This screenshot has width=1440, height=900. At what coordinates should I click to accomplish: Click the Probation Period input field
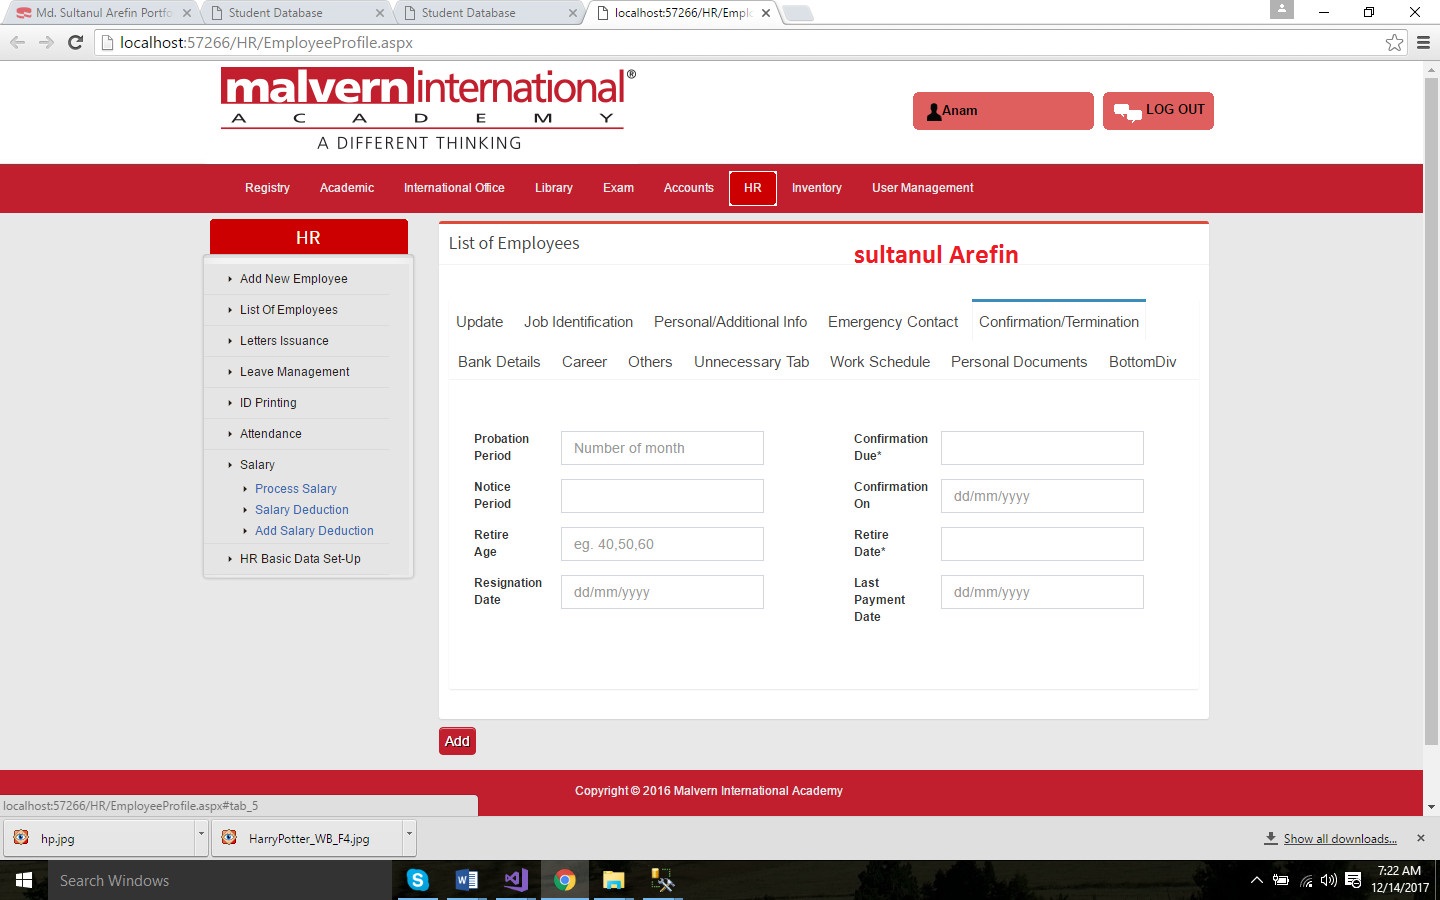[x=662, y=448]
